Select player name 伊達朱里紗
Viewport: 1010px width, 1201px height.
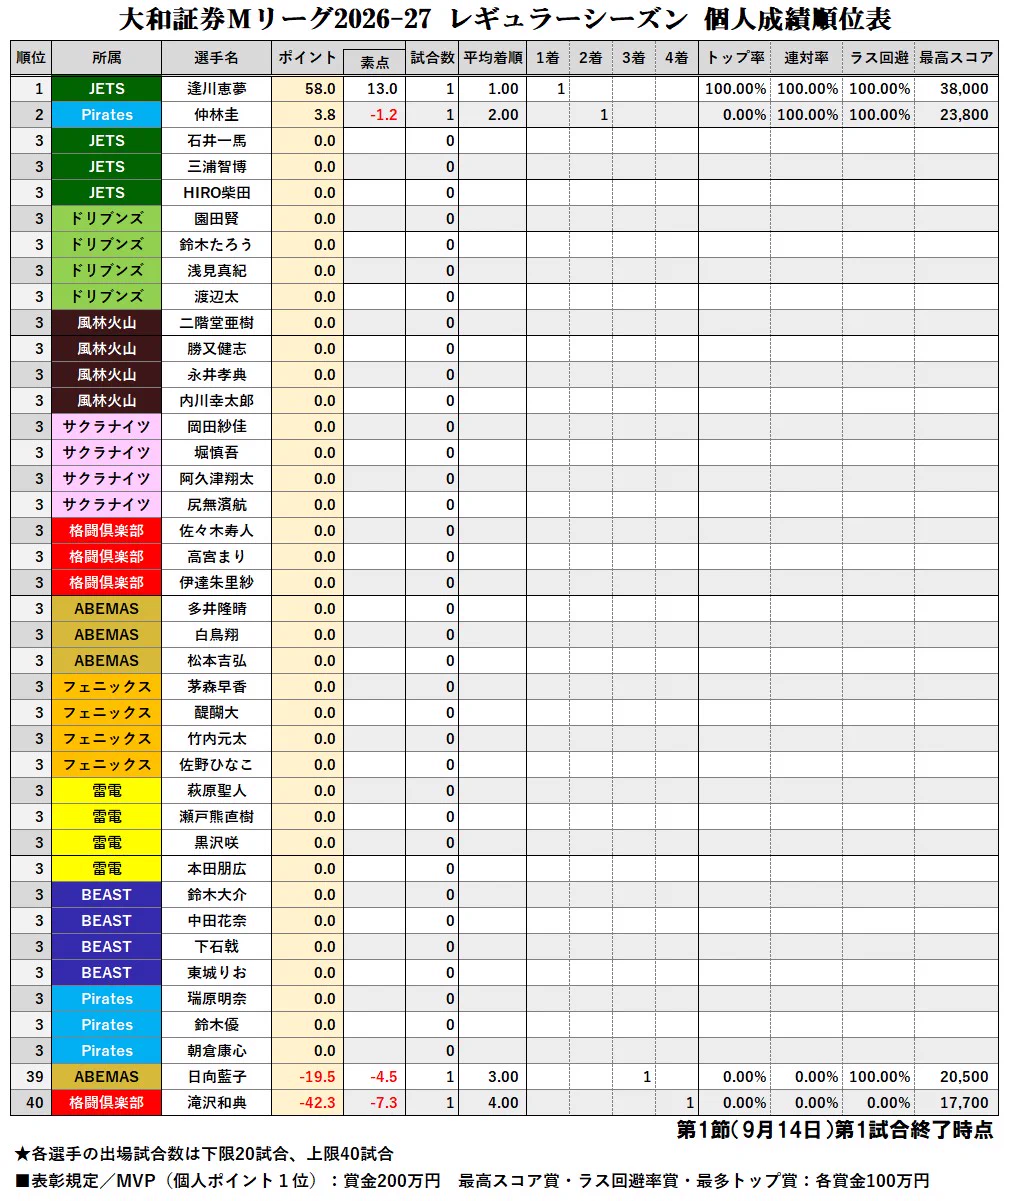click(x=216, y=583)
